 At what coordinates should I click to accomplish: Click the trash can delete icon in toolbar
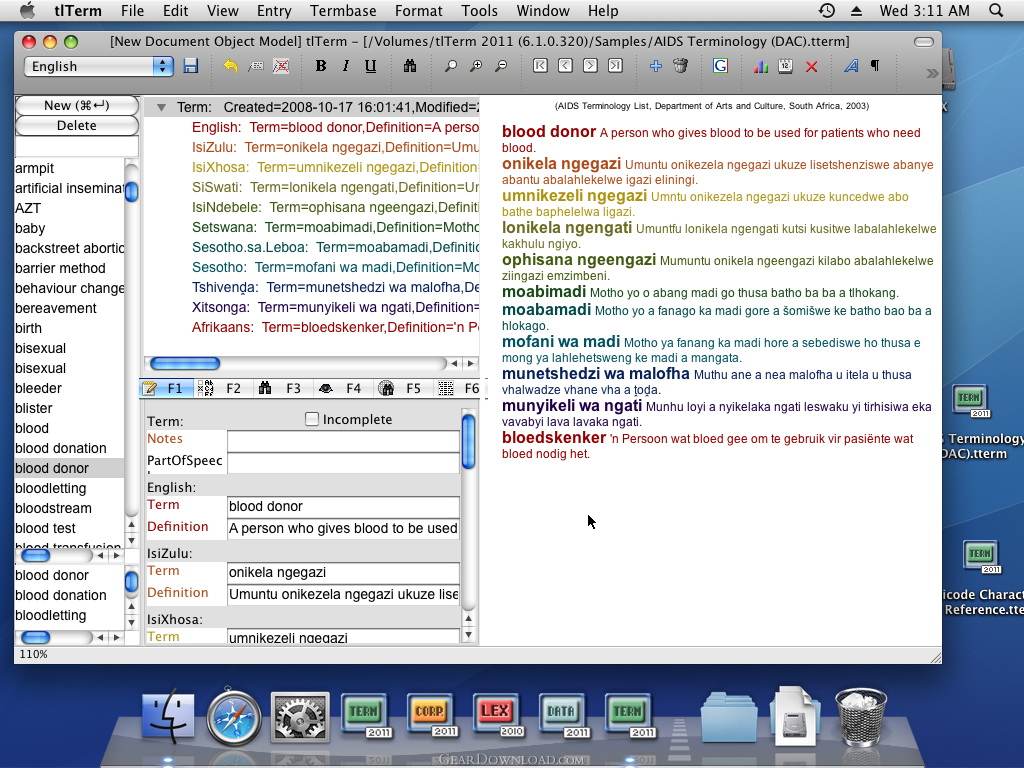coord(680,66)
